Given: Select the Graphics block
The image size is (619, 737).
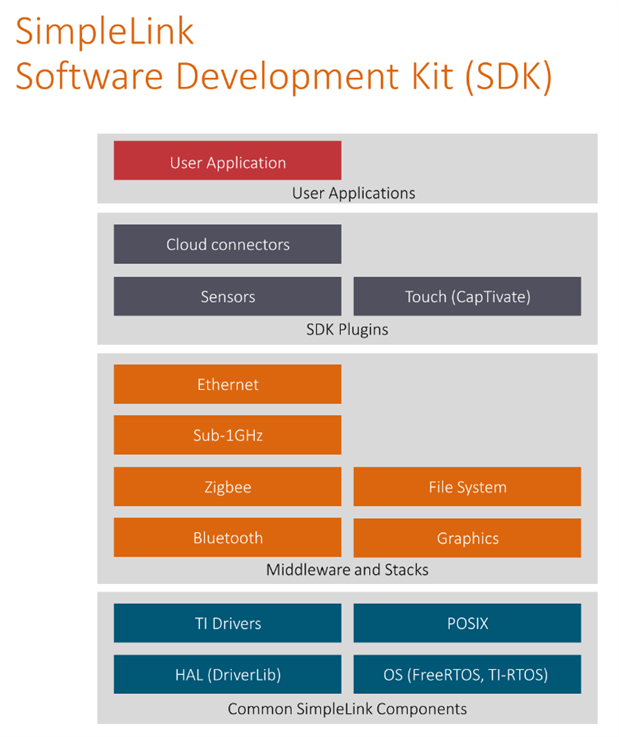Looking at the screenshot, I should [x=467, y=538].
